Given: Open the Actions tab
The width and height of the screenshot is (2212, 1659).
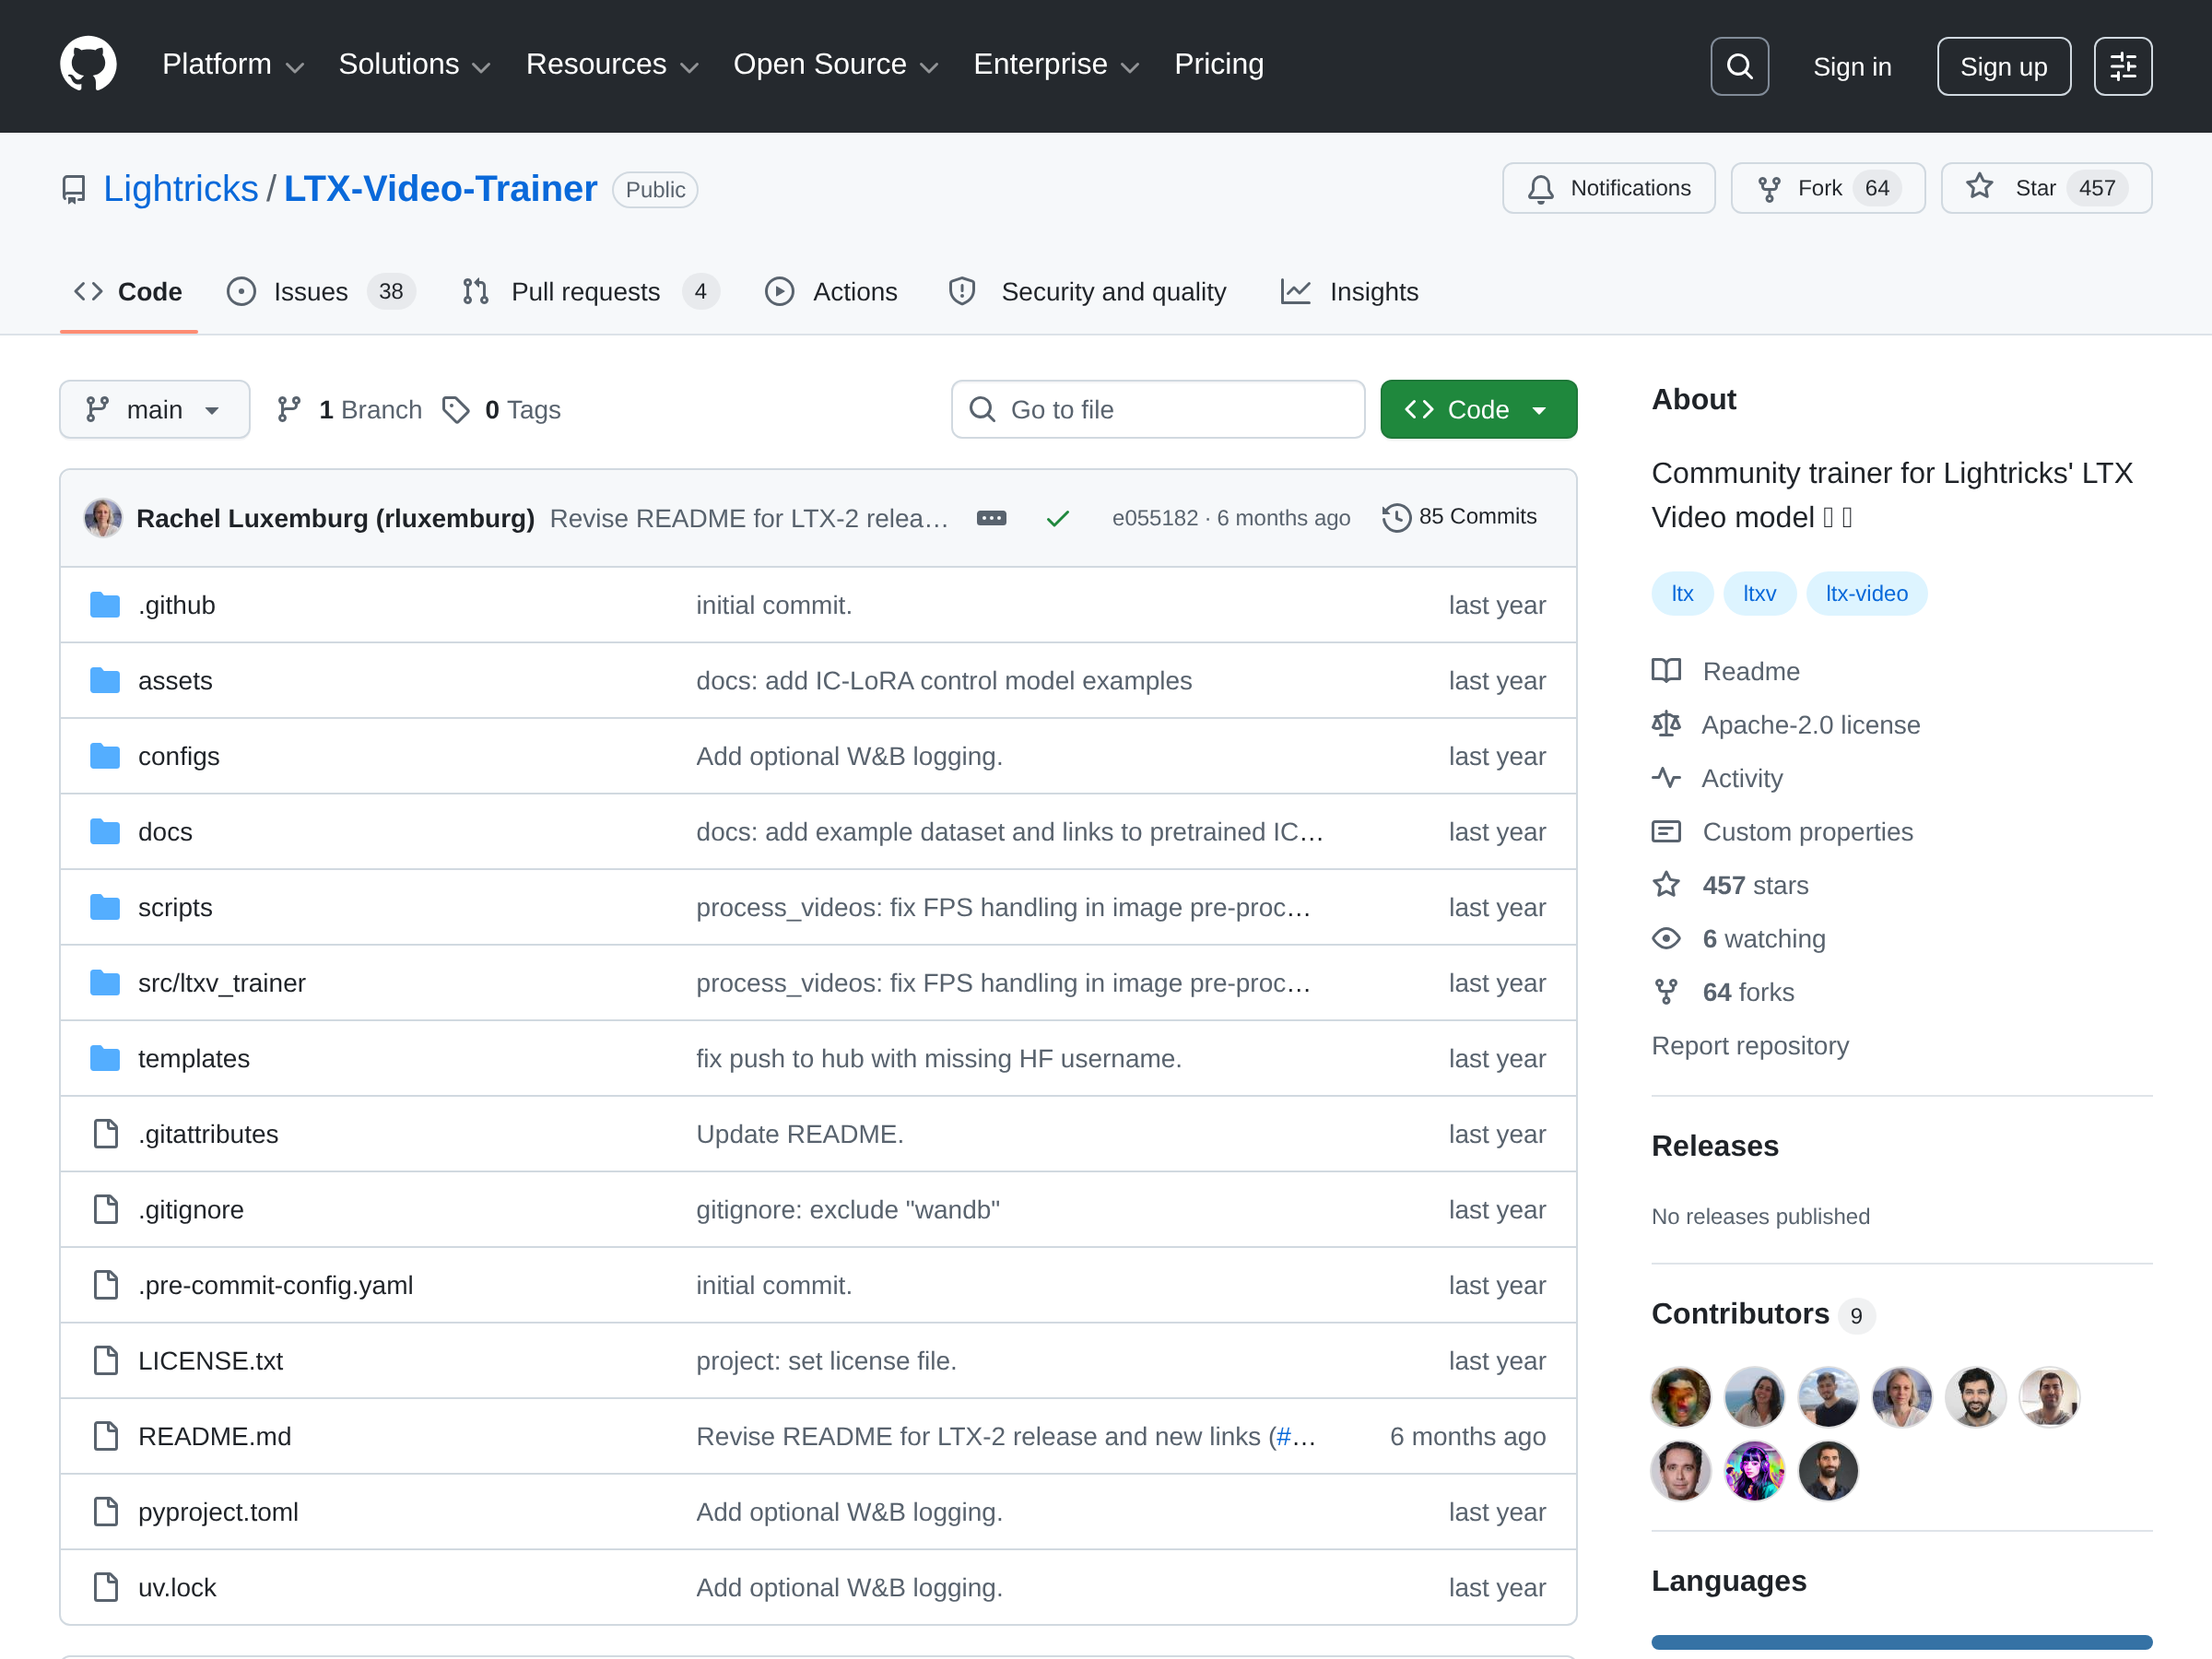Looking at the screenshot, I should (832, 292).
